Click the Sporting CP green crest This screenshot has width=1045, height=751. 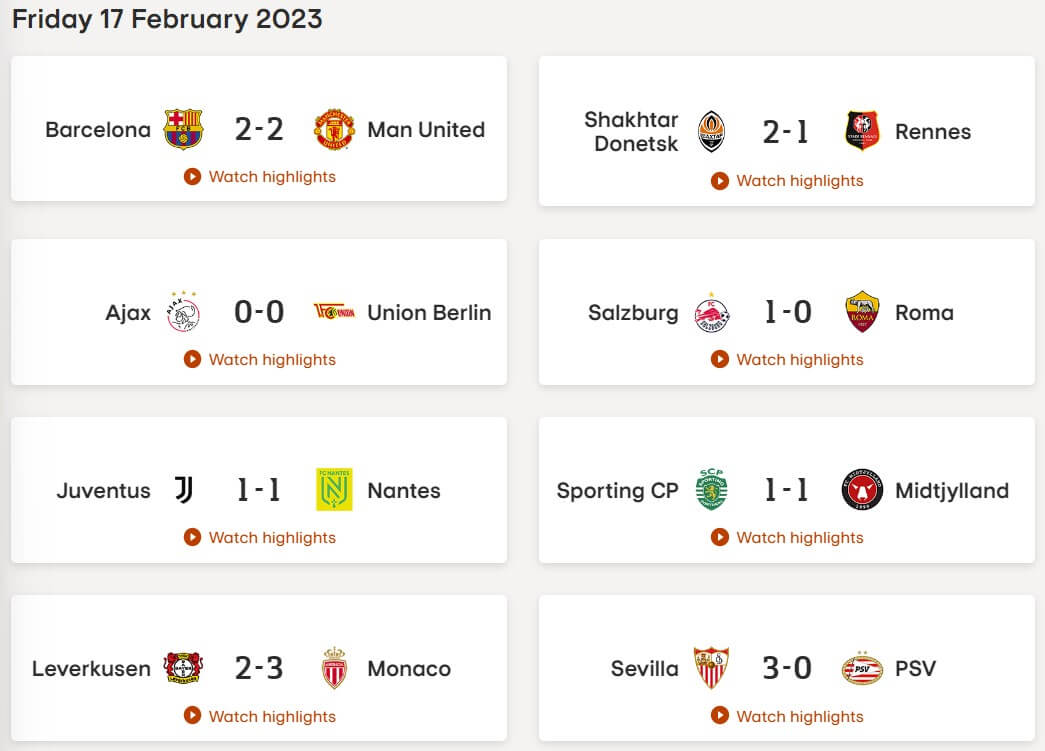point(711,490)
